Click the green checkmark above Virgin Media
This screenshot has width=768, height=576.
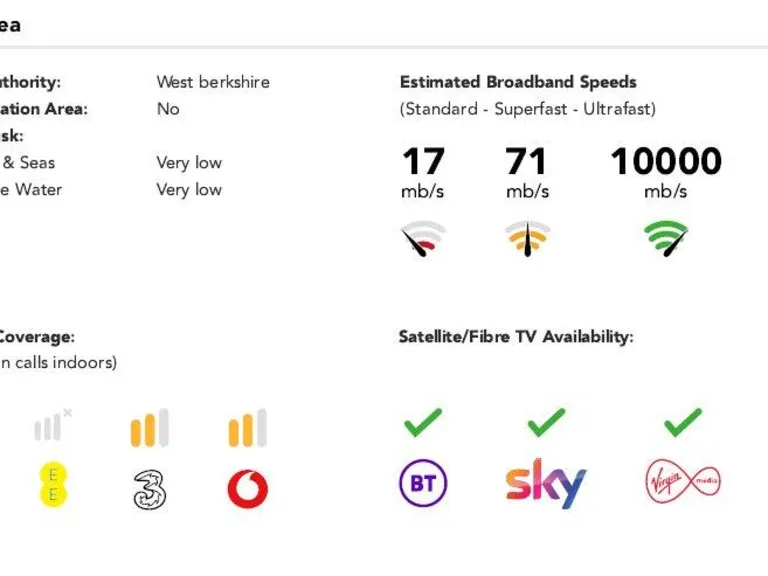(x=682, y=423)
